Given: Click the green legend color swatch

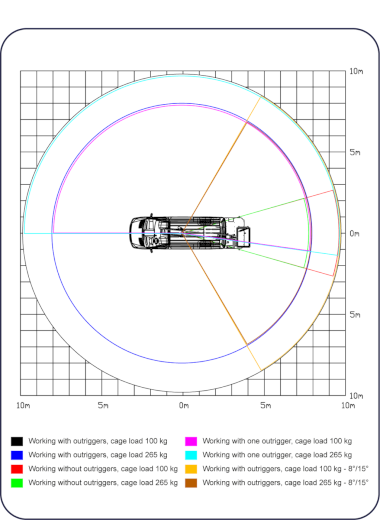Looking at the screenshot, I should coord(17,483).
